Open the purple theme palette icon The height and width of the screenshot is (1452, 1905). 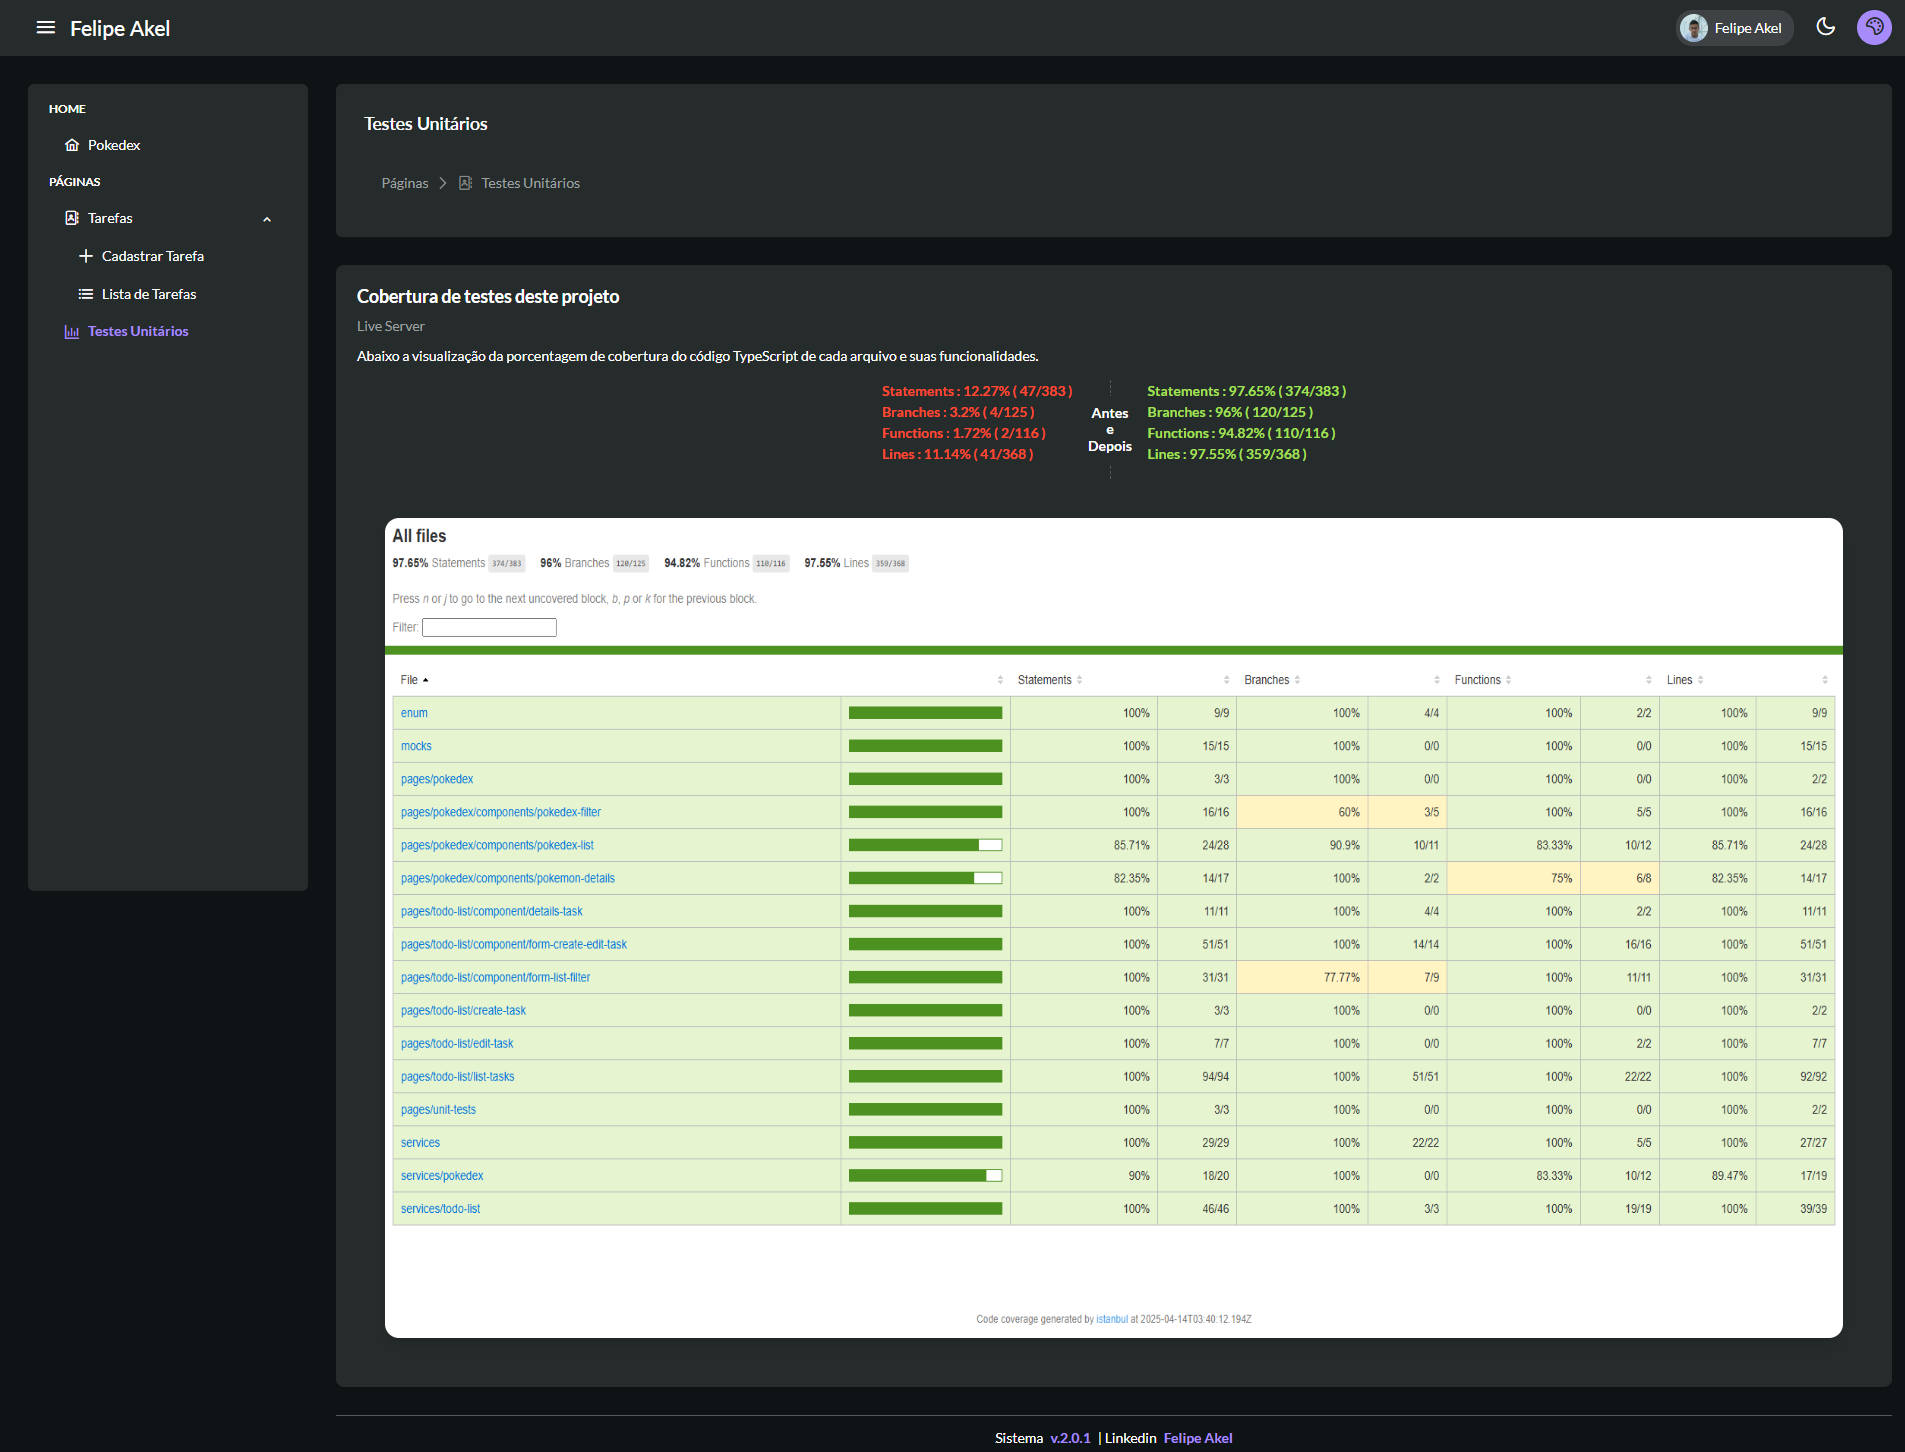(1873, 27)
